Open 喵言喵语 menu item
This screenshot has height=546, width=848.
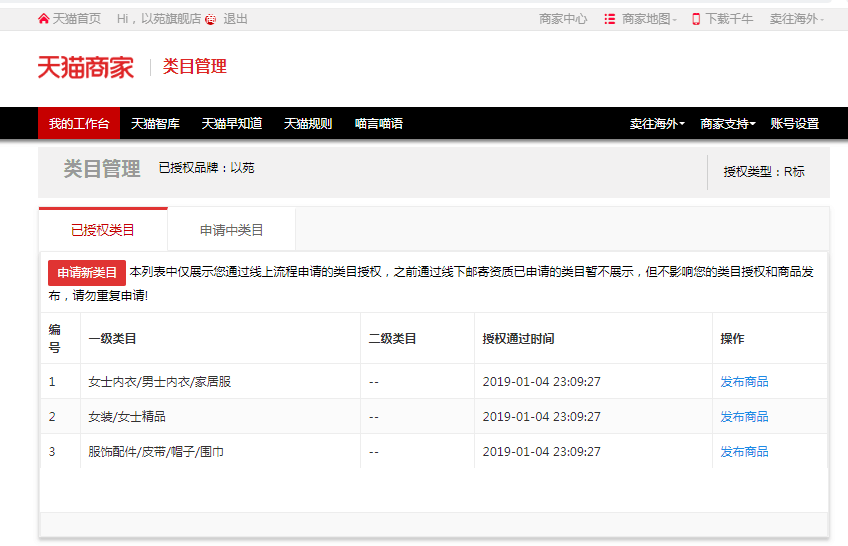point(379,124)
